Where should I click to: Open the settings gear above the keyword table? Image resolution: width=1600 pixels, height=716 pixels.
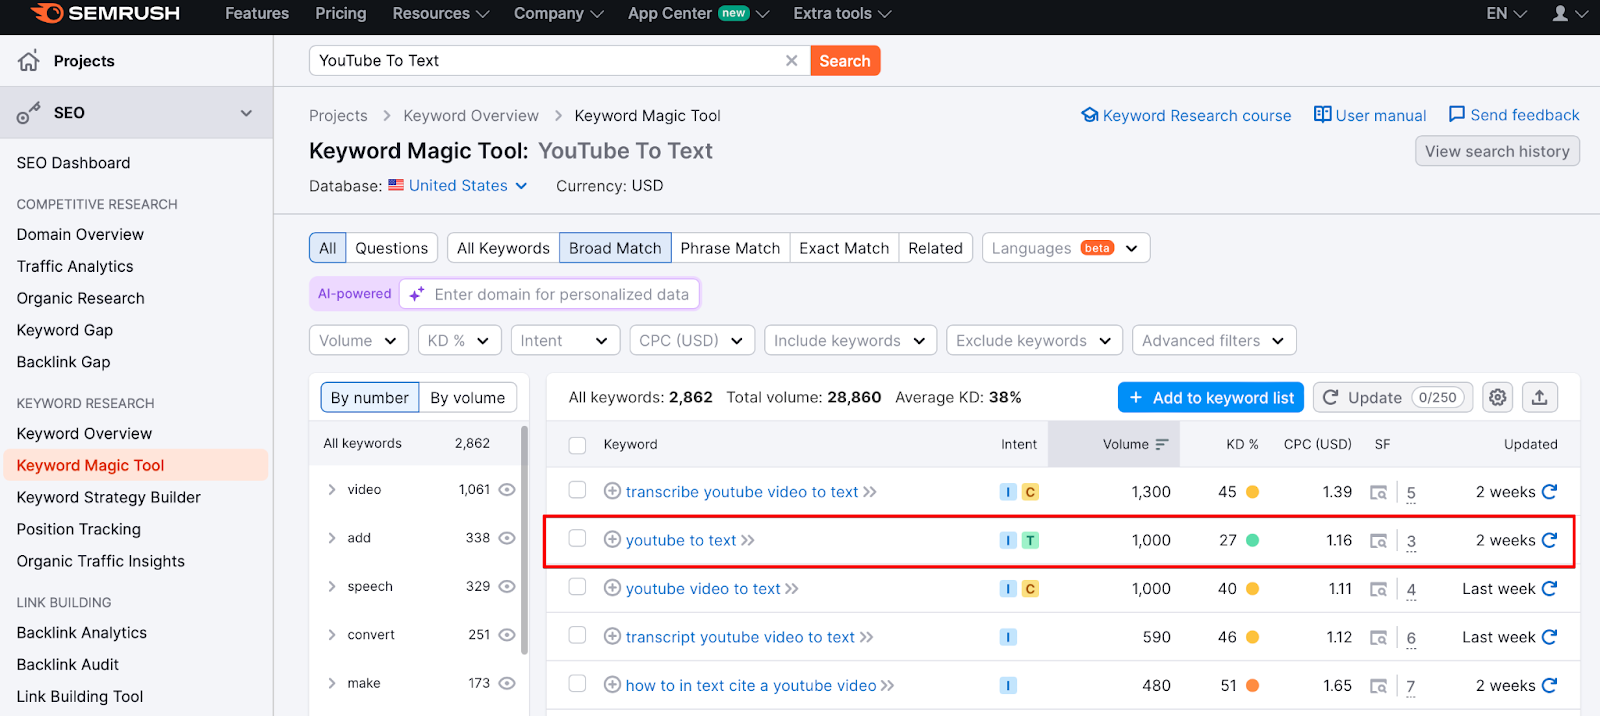click(1497, 398)
